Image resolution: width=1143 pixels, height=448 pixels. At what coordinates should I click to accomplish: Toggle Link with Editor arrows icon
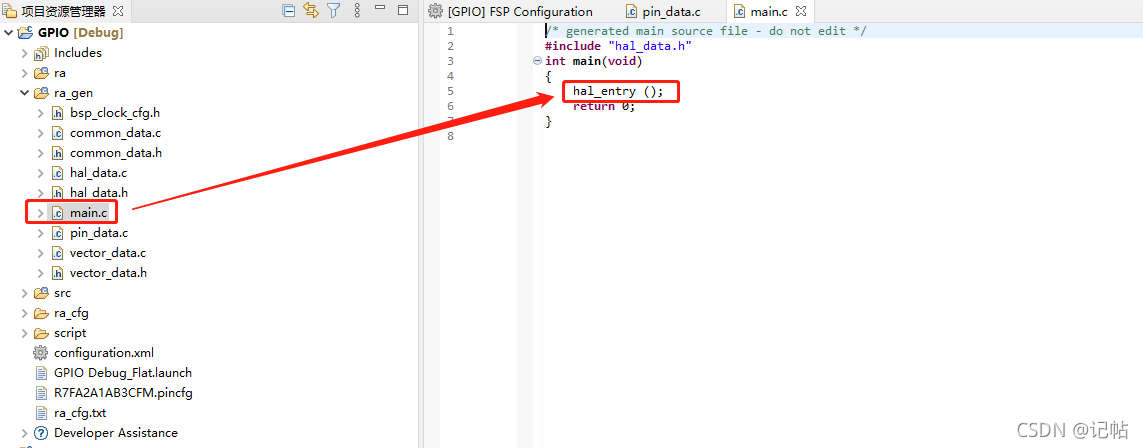click(x=311, y=10)
